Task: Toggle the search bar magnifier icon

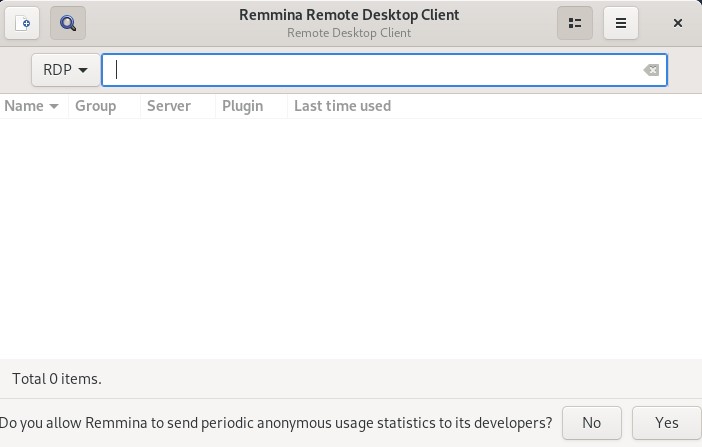Action: [68, 23]
